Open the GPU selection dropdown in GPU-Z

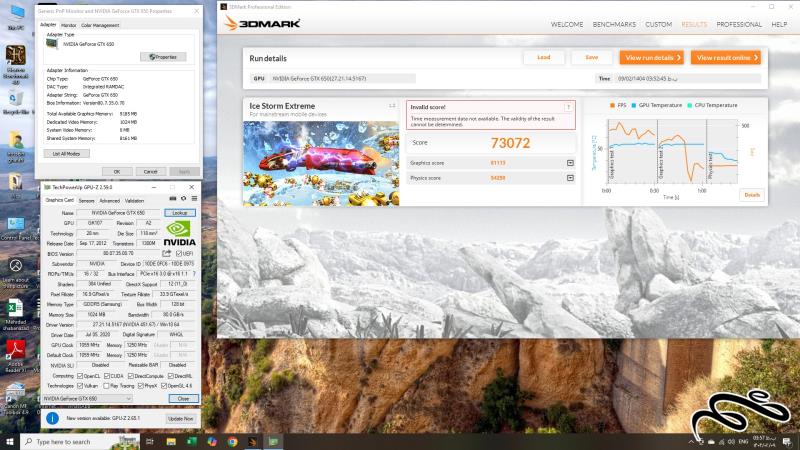87,398
